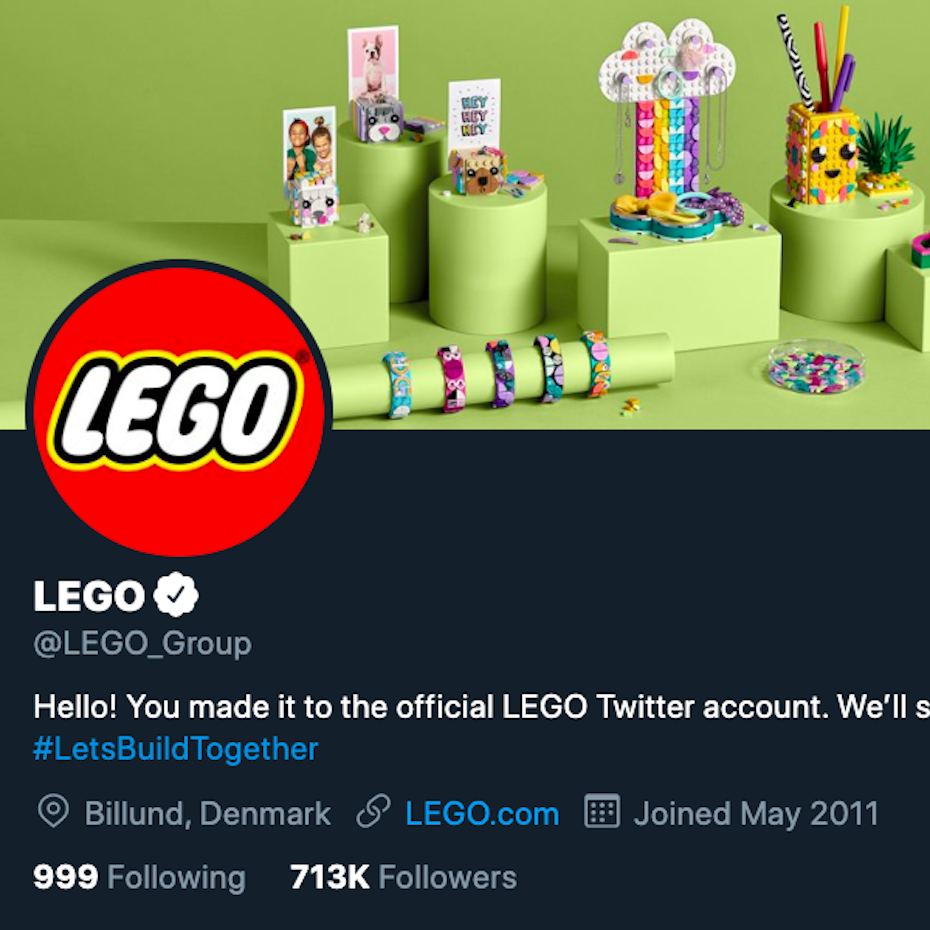Click the @LEGO_Group handle
The height and width of the screenshot is (930, 930).
(x=142, y=643)
